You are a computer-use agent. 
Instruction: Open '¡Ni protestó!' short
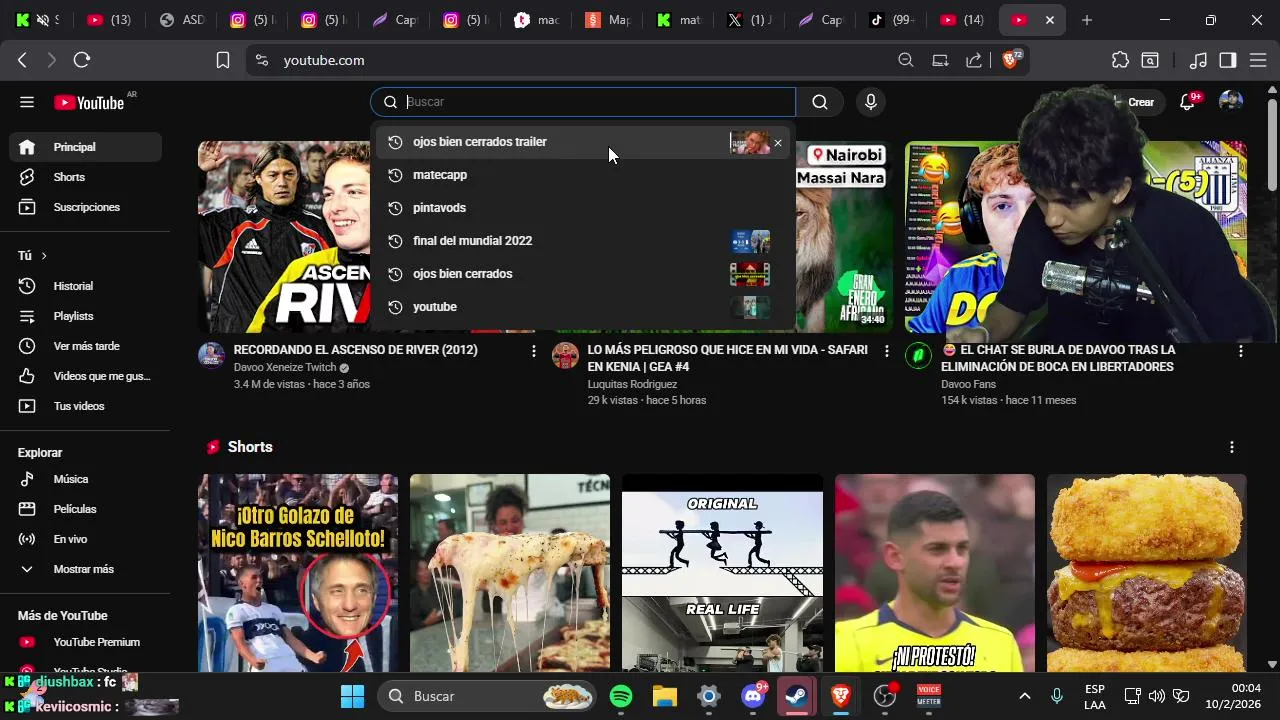[935, 573]
